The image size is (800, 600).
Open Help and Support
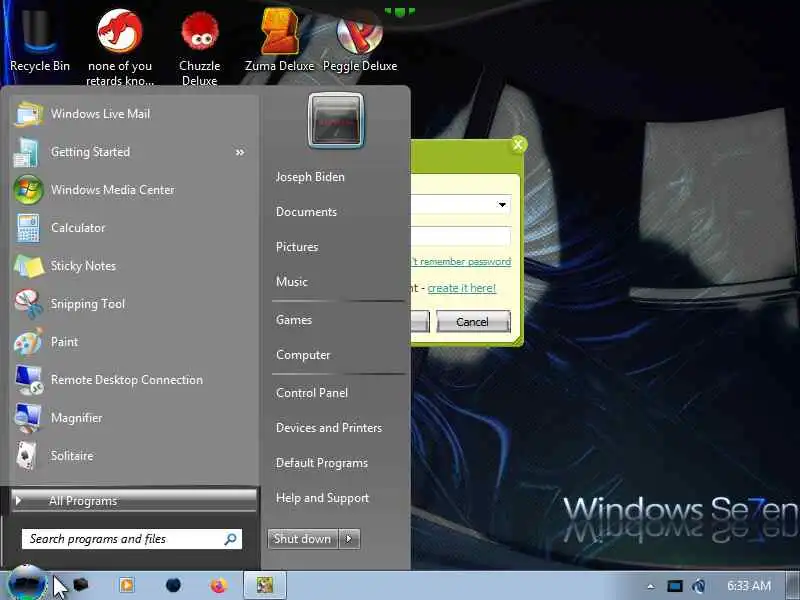tap(322, 498)
